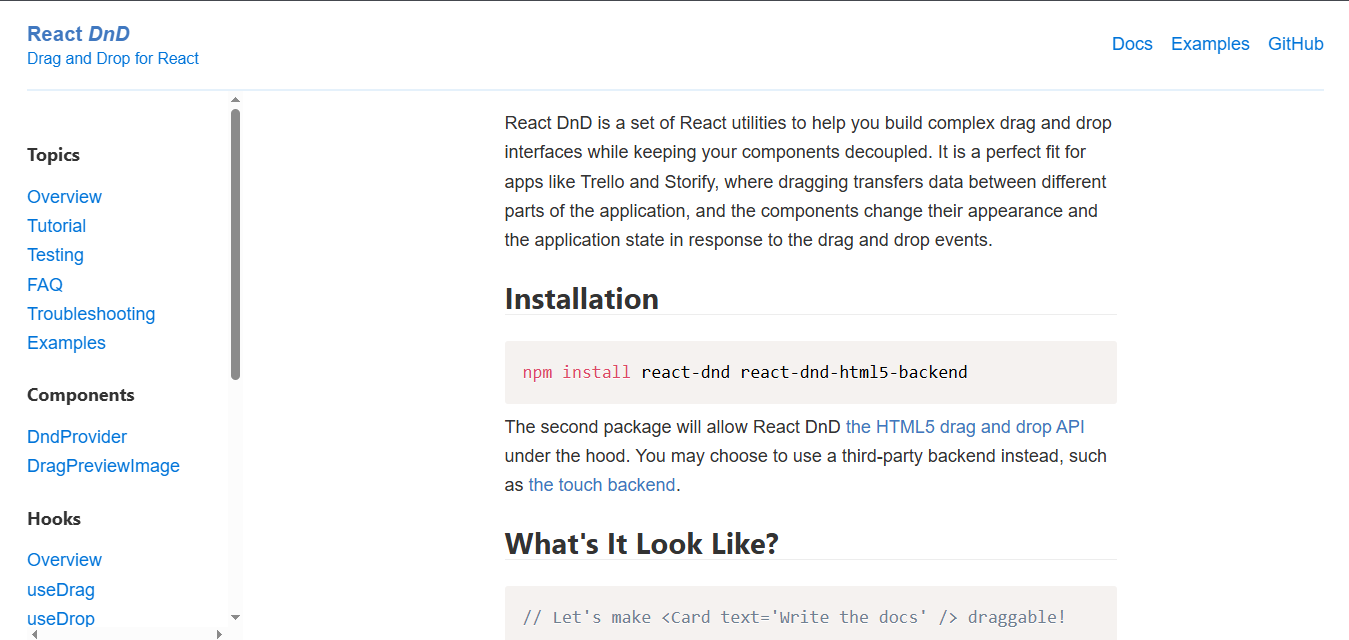This screenshot has height=640, width=1349.
Task: Open the useDrag hook docs
Action: coord(61,590)
